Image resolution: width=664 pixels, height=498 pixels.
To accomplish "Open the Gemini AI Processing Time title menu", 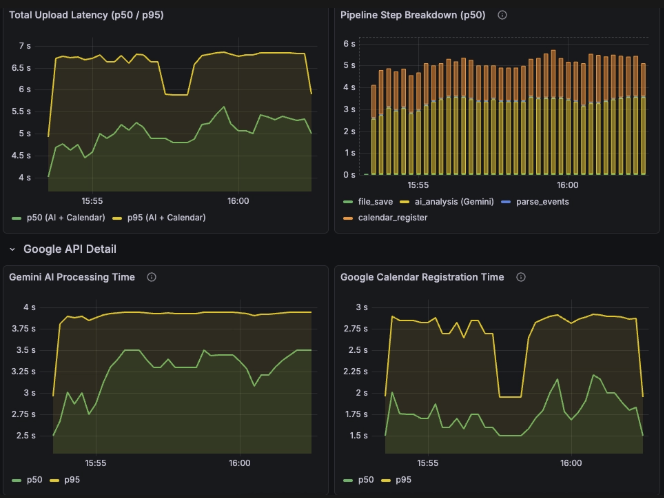I will (x=71, y=277).
